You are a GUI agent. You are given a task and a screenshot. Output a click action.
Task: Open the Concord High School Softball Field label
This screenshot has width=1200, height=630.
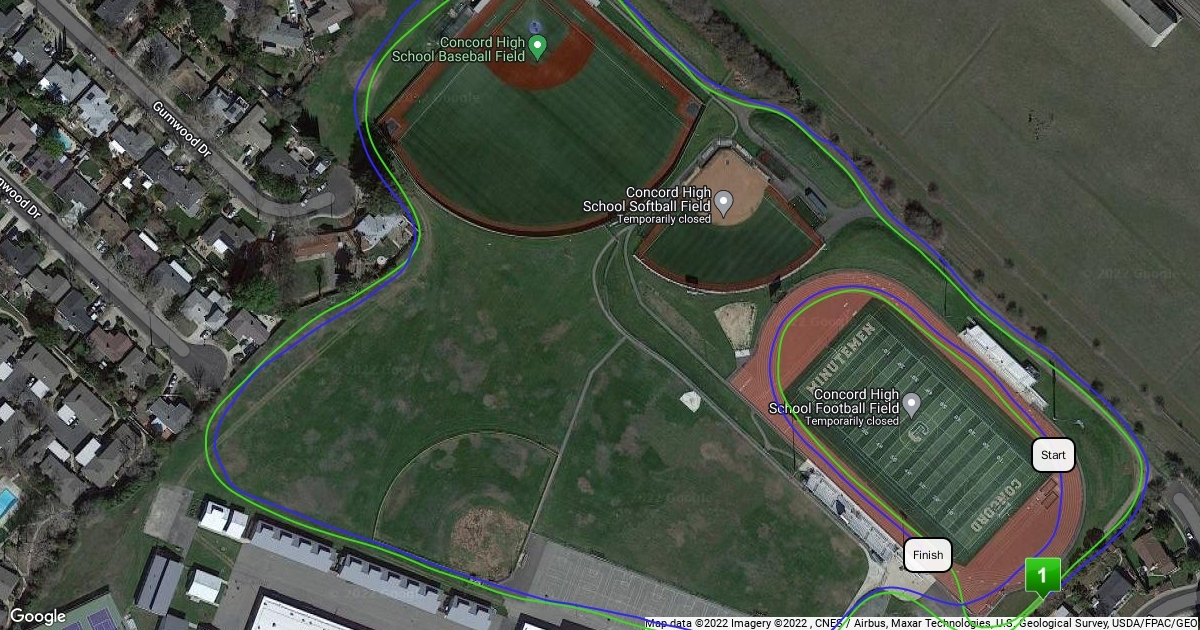pyautogui.click(x=647, y=199)
